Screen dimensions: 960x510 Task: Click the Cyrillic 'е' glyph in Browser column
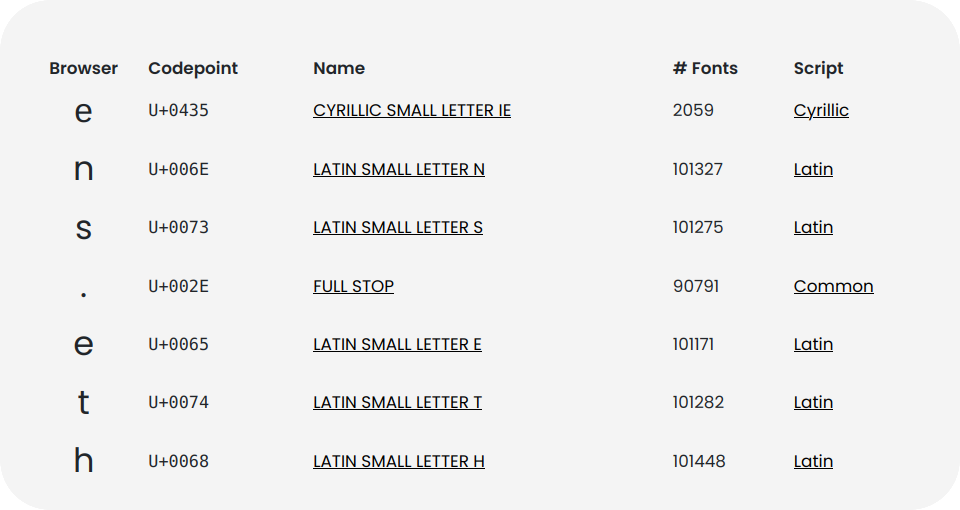pos(83,112)
